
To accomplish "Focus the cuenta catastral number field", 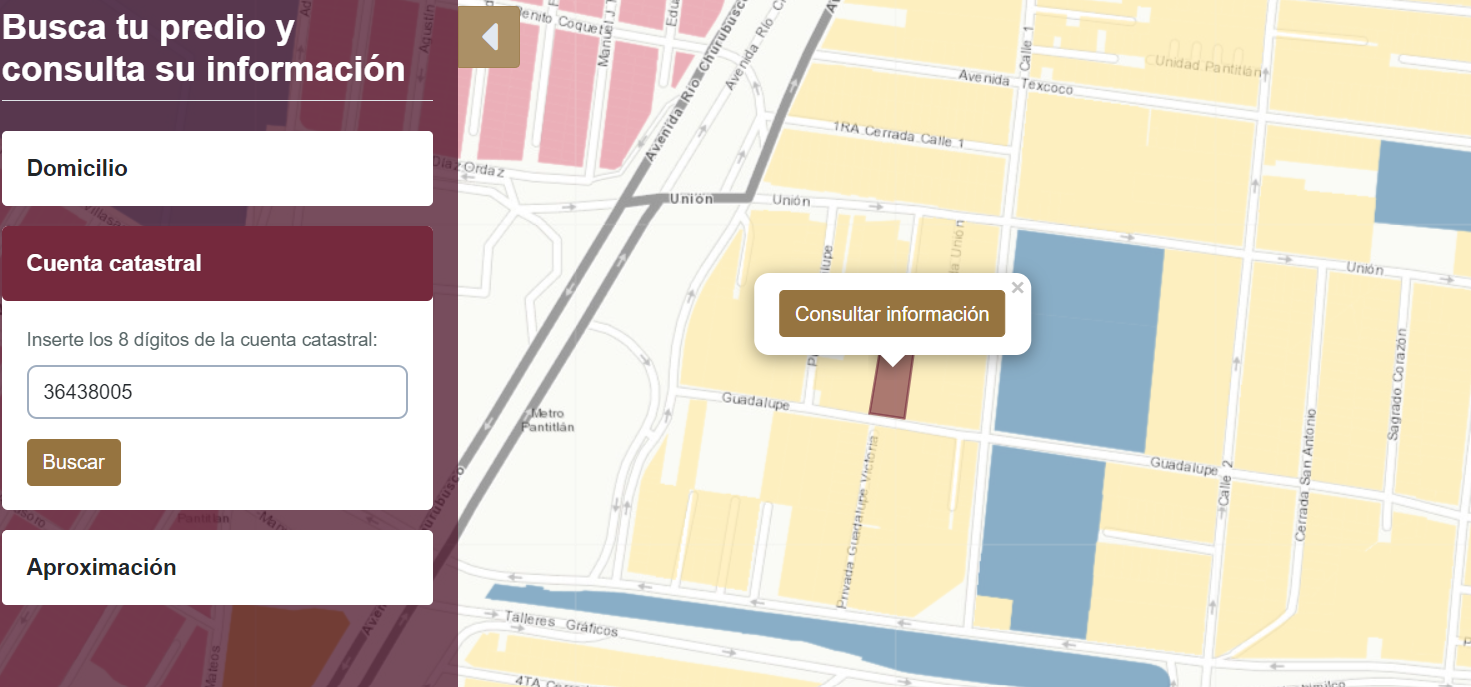I will pos(217,392).
